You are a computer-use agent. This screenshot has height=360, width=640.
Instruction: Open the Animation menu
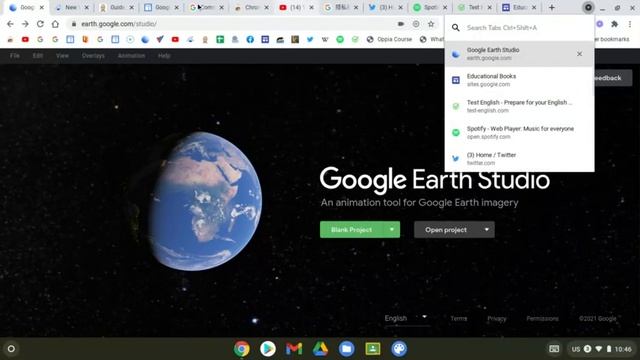131,56
